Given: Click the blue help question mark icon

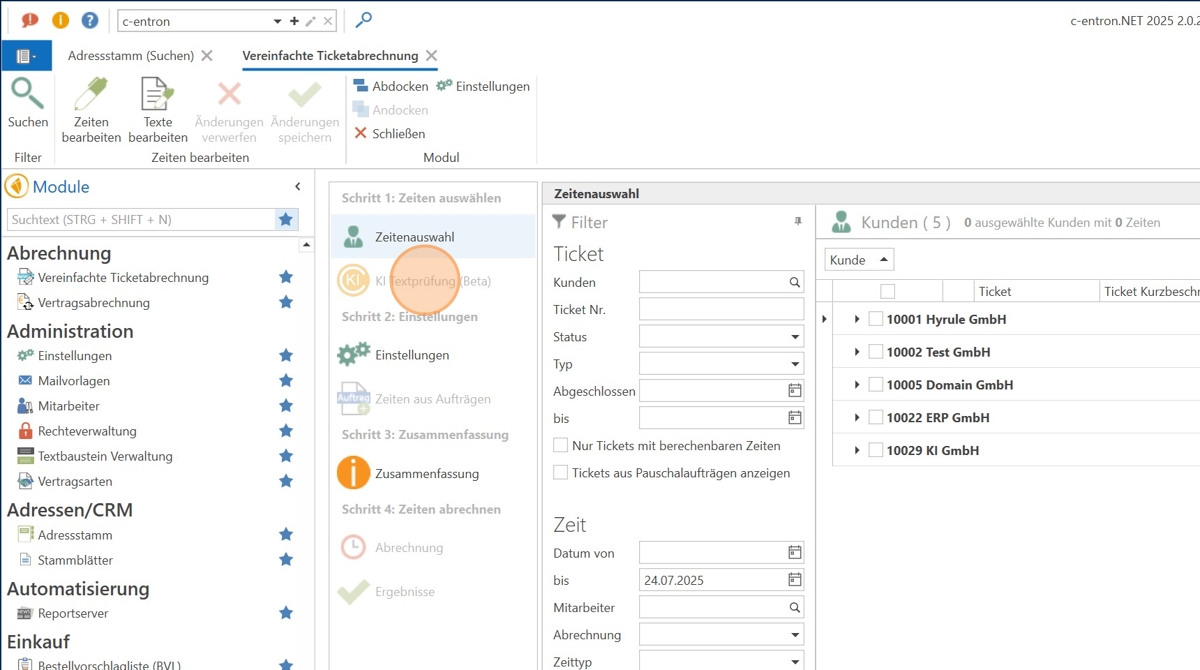Looking at the screenshot, I should click(90, 20).
